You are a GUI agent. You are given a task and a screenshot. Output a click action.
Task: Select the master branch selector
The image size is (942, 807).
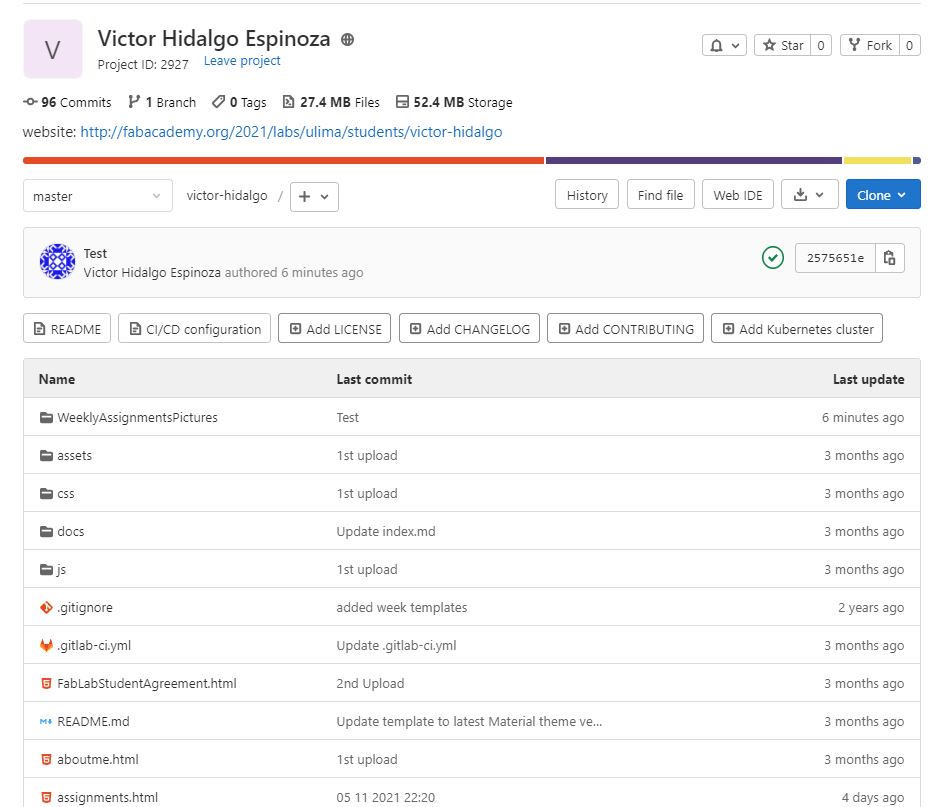point(97,196)
